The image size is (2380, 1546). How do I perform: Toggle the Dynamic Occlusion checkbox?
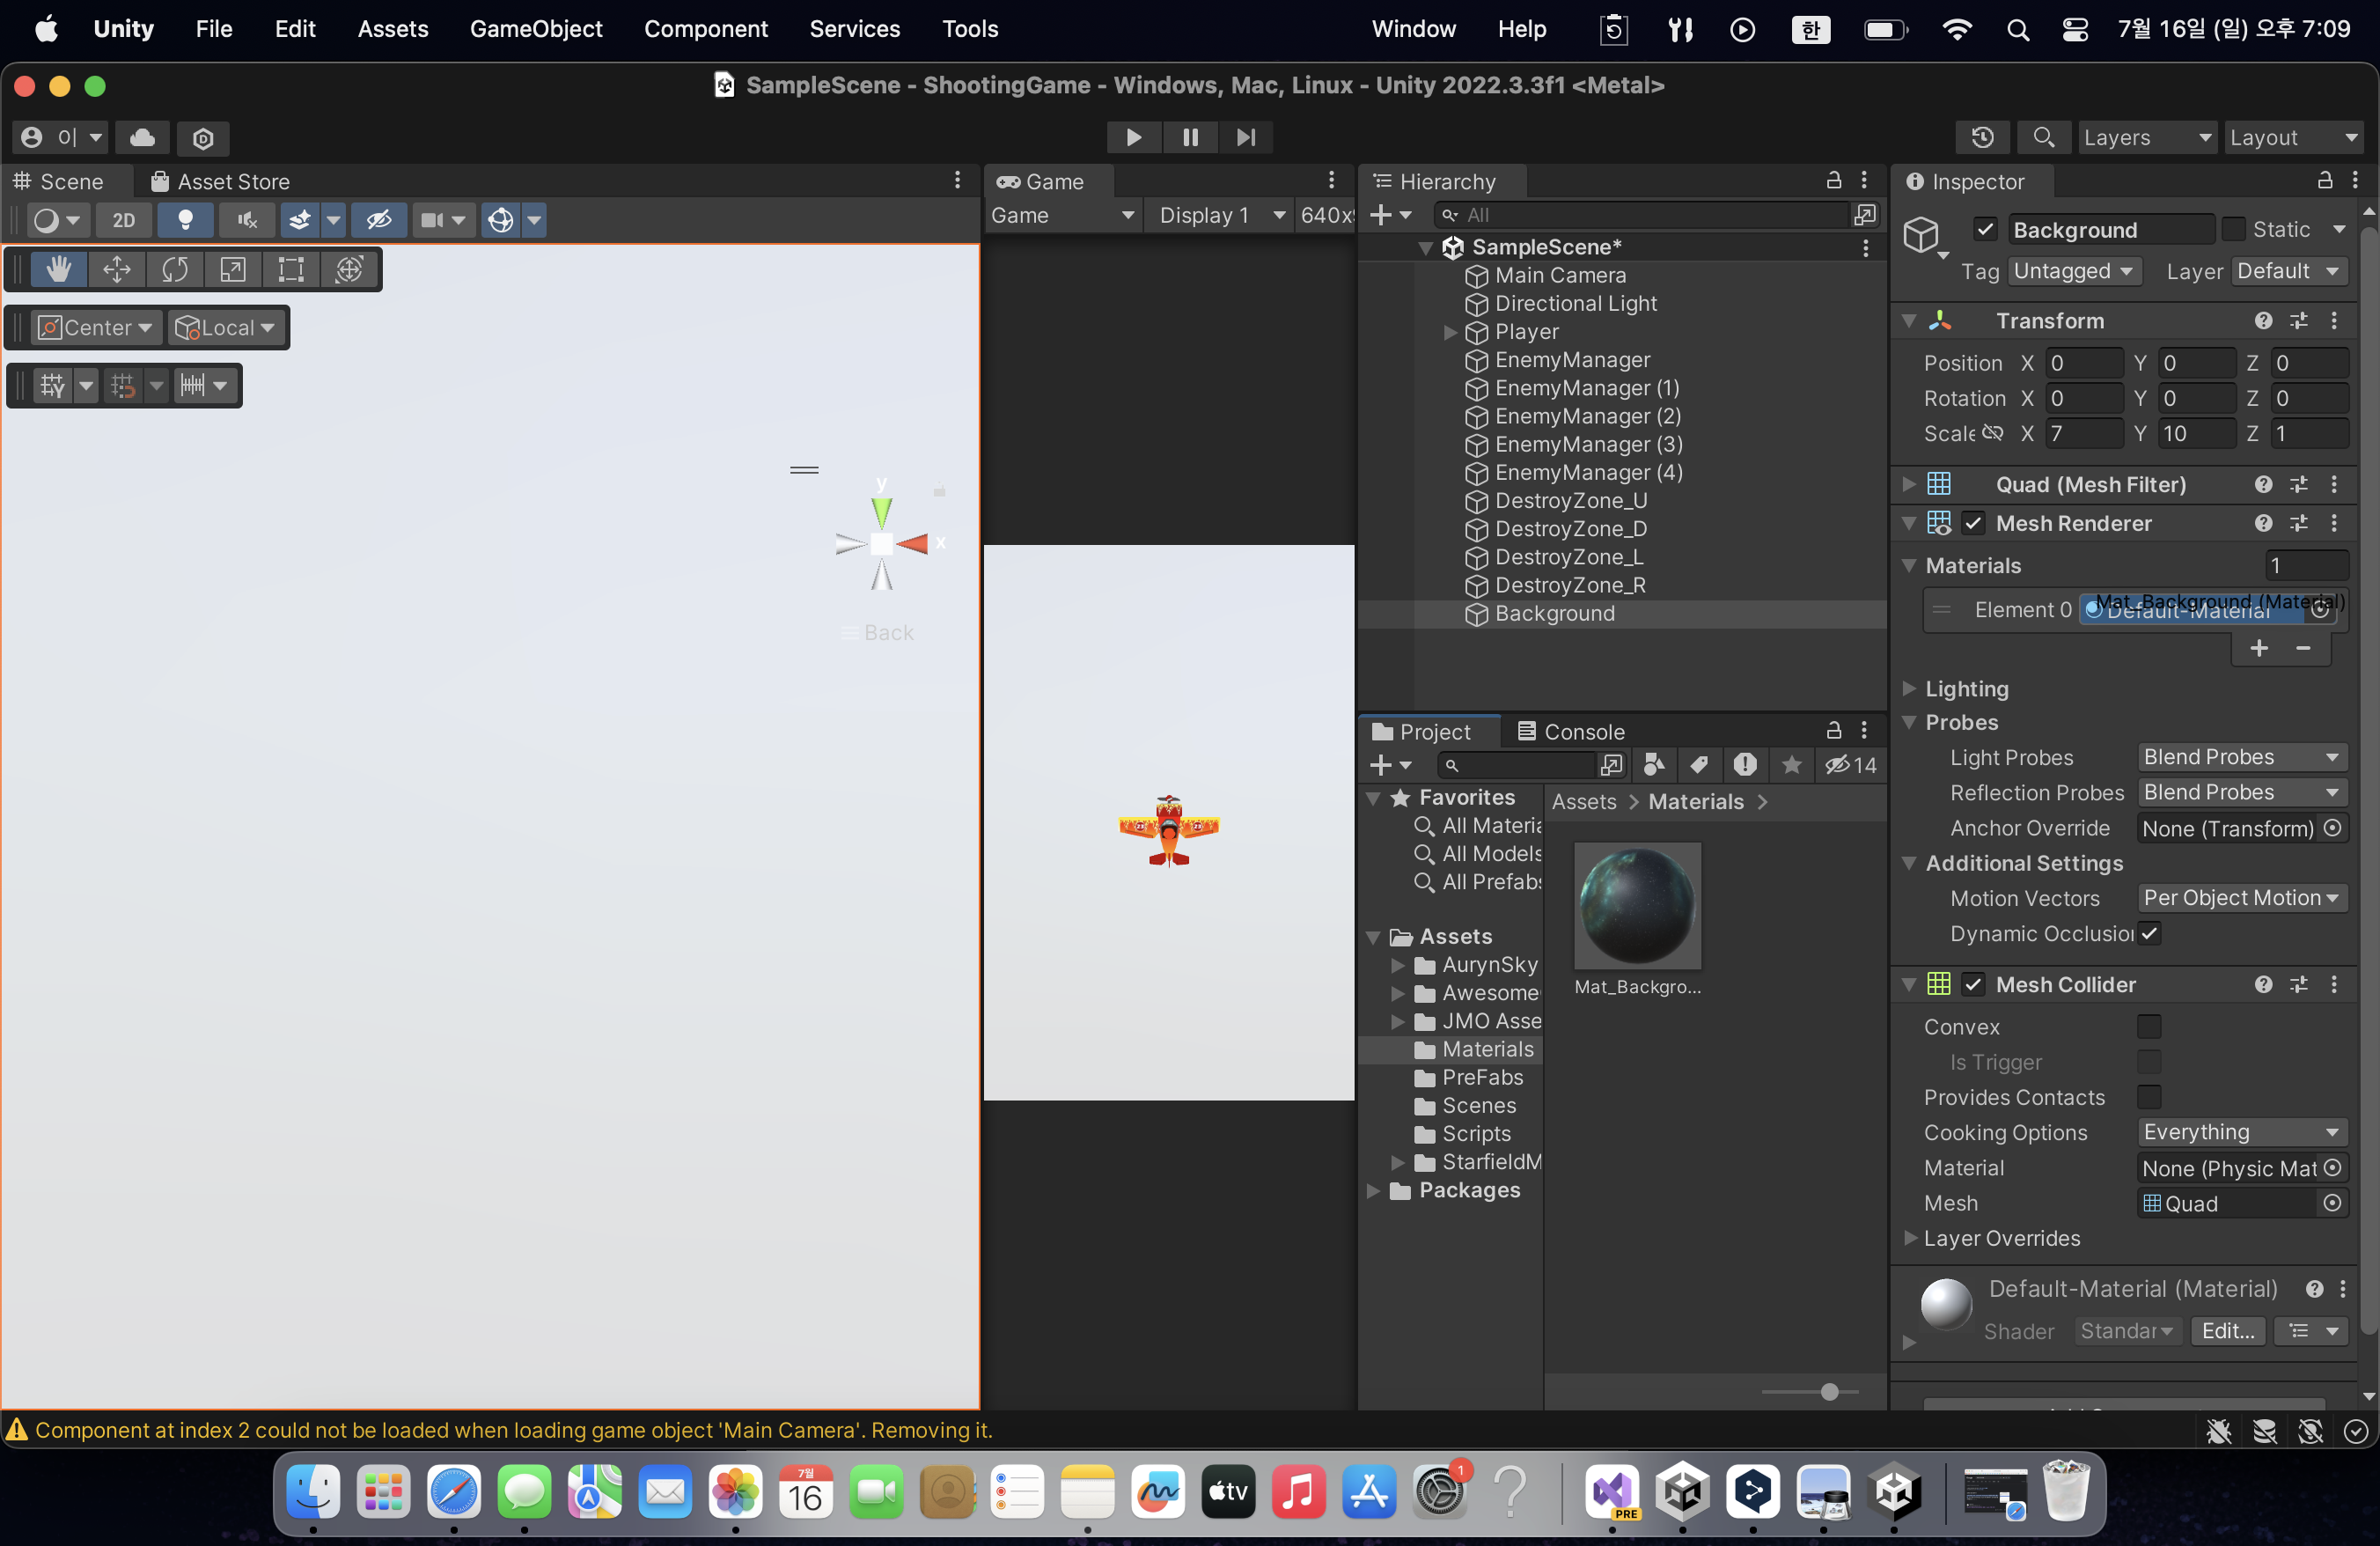point(2148,933)
